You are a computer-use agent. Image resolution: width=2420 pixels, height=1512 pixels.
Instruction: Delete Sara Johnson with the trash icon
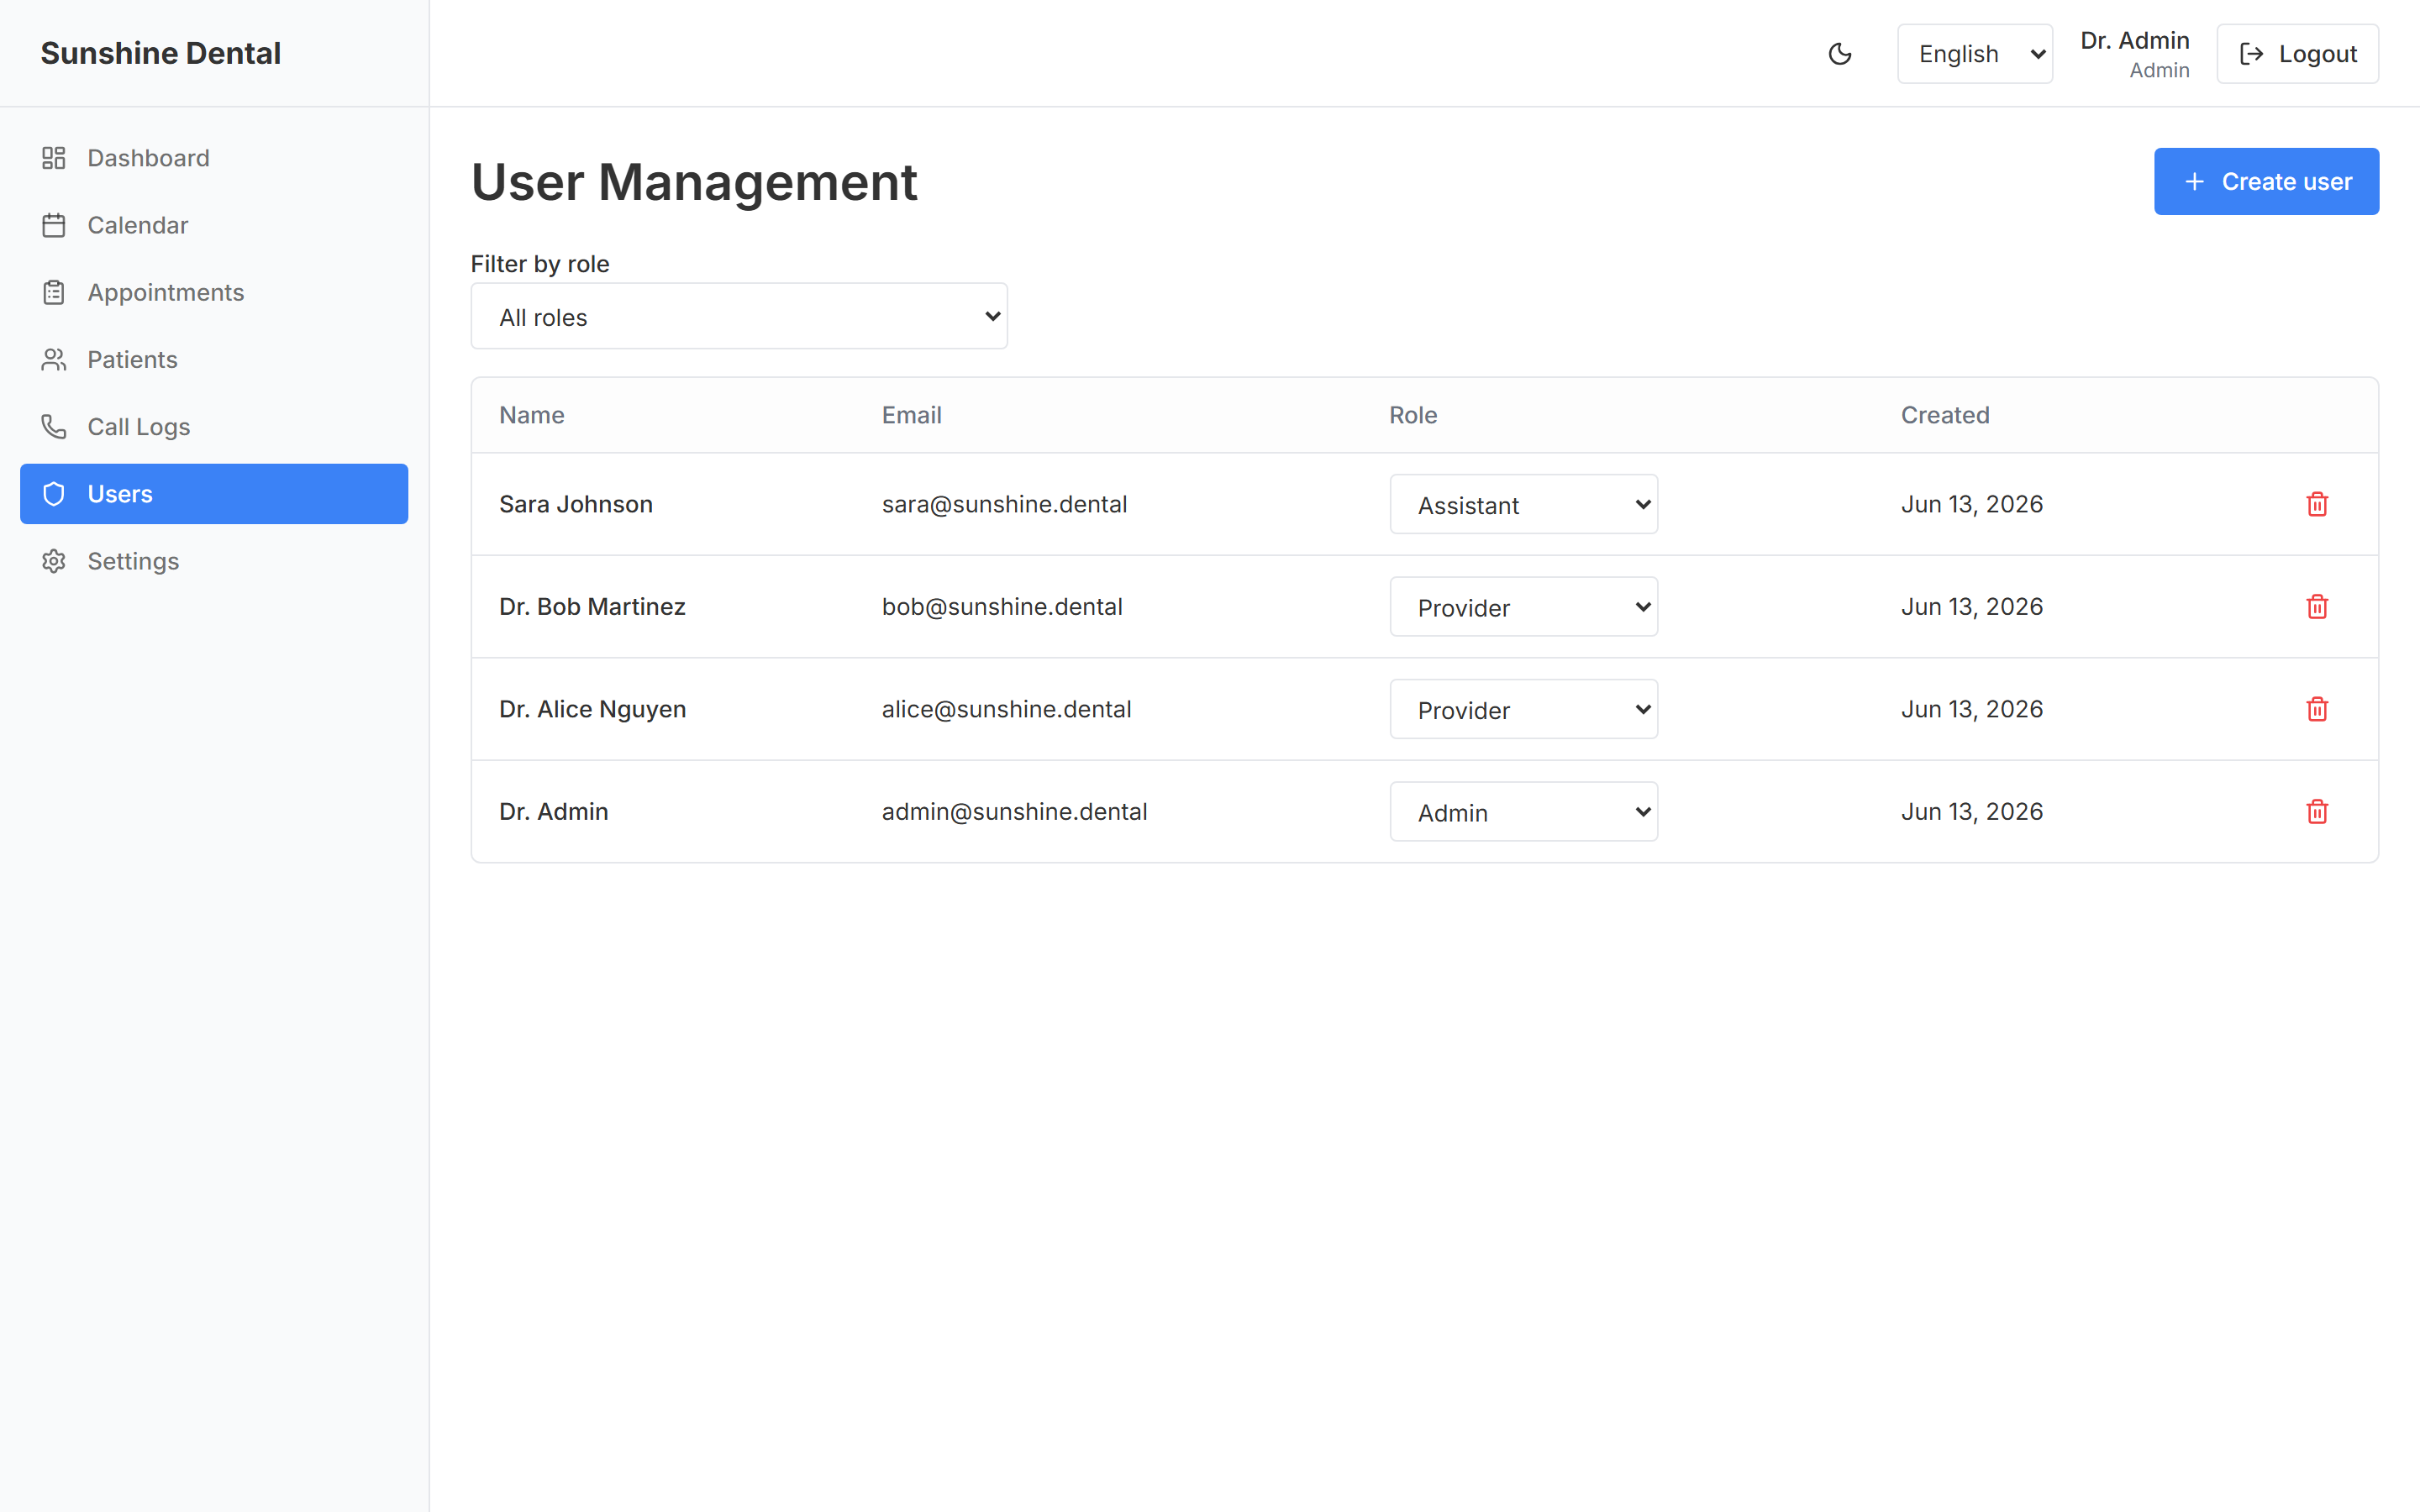pyautogui.click(x=2317, y=504)
